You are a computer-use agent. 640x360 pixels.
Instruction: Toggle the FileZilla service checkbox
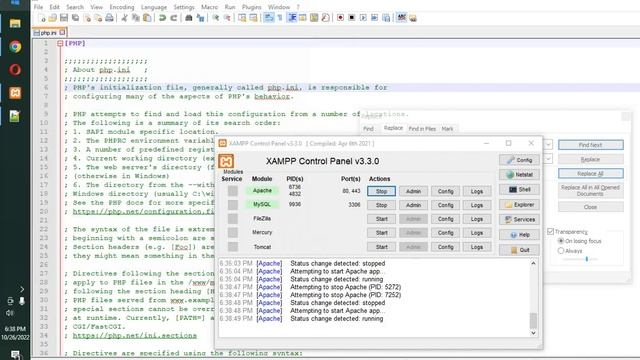click(x=233, y=219)
